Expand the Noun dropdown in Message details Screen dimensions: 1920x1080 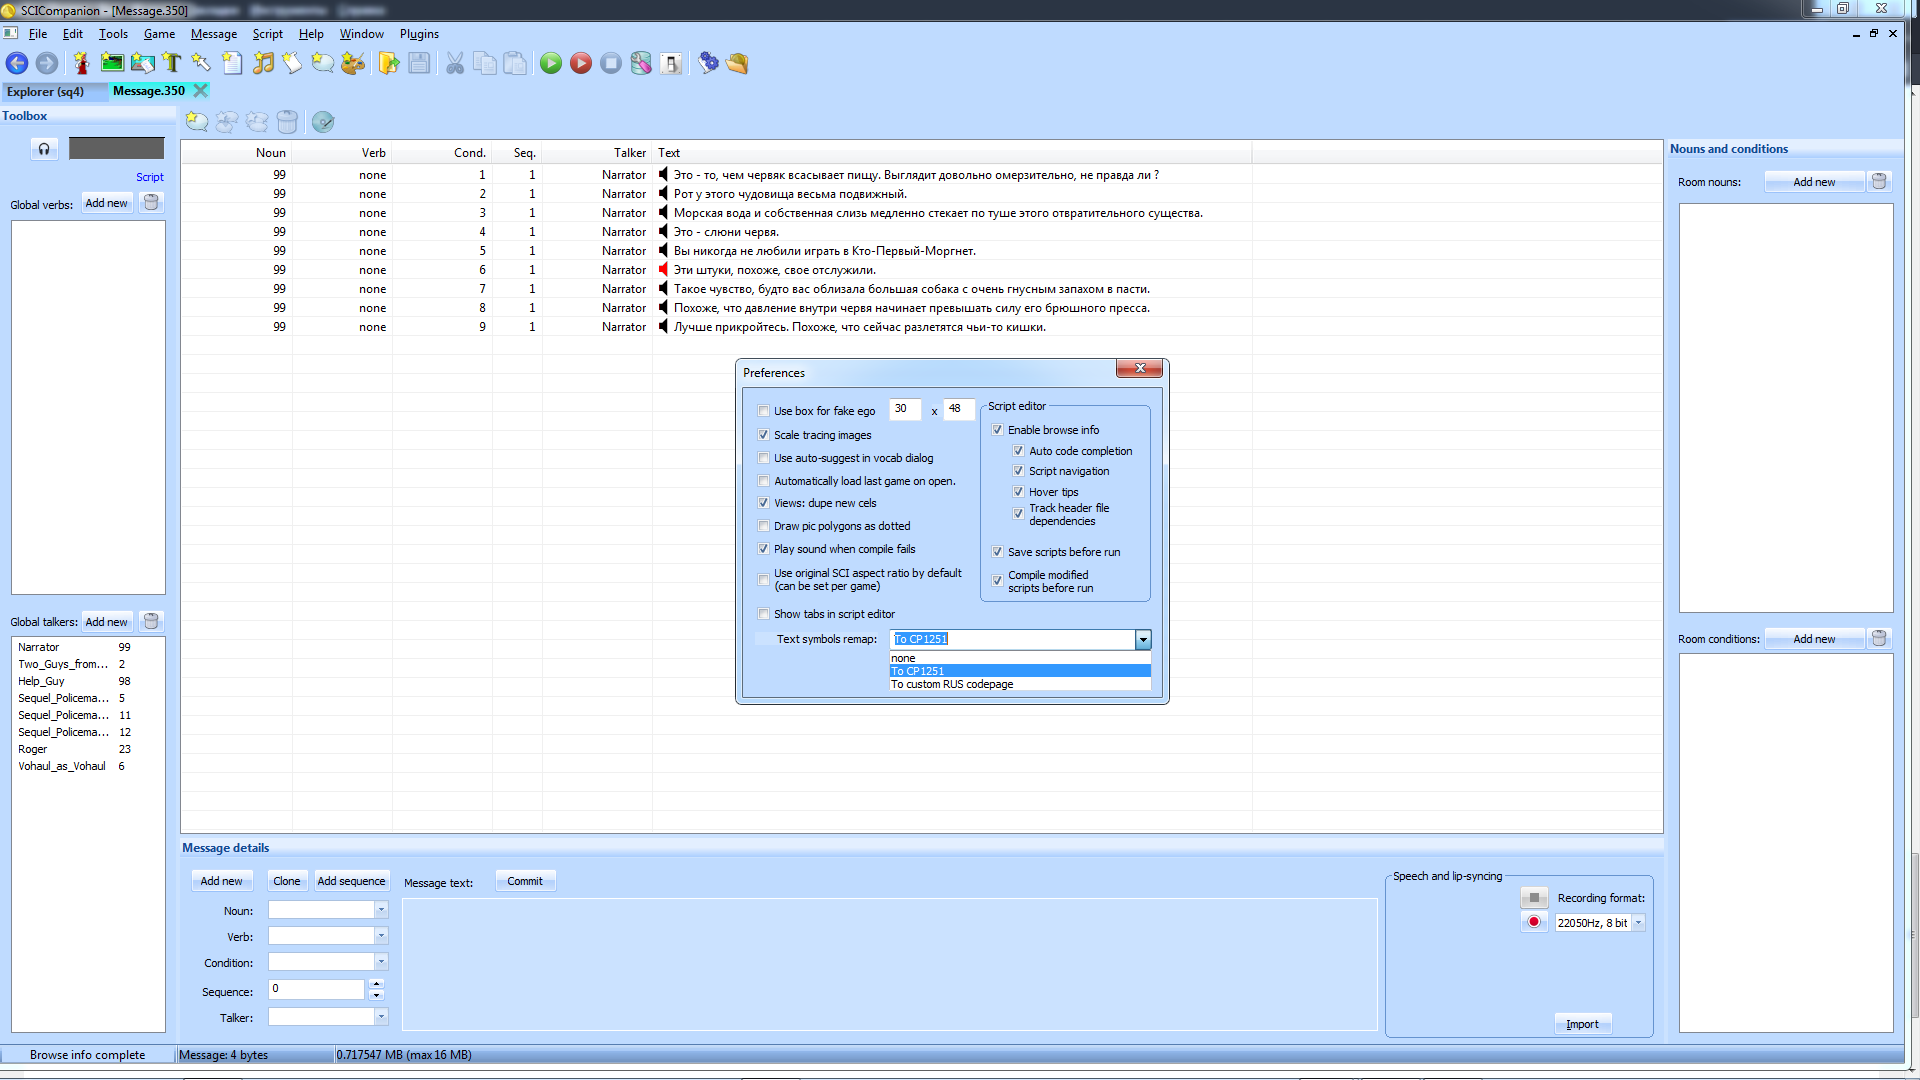[381, 910]
